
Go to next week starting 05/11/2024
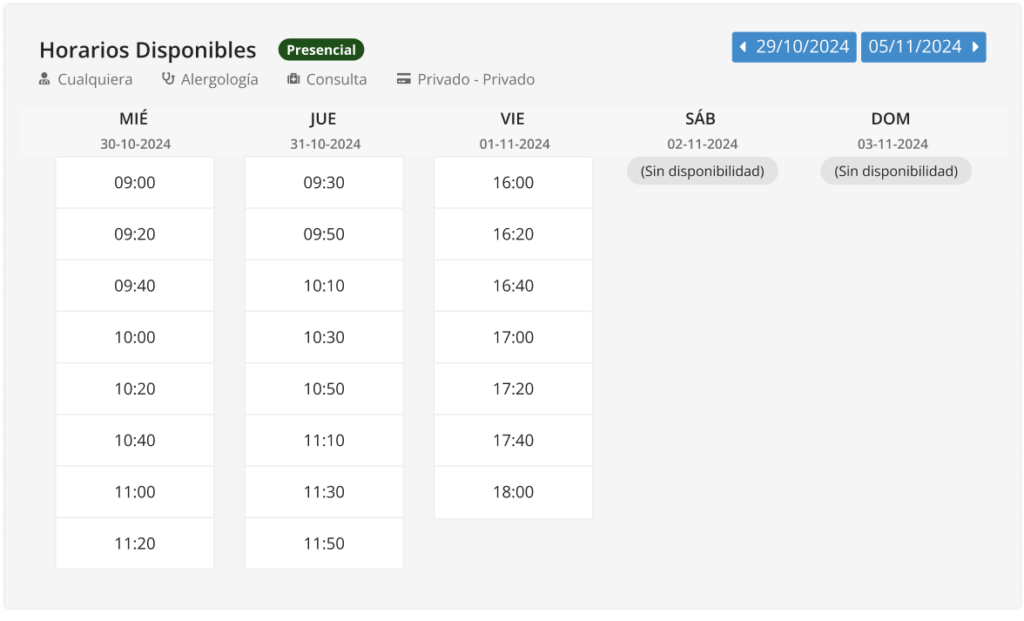(923, 47)
